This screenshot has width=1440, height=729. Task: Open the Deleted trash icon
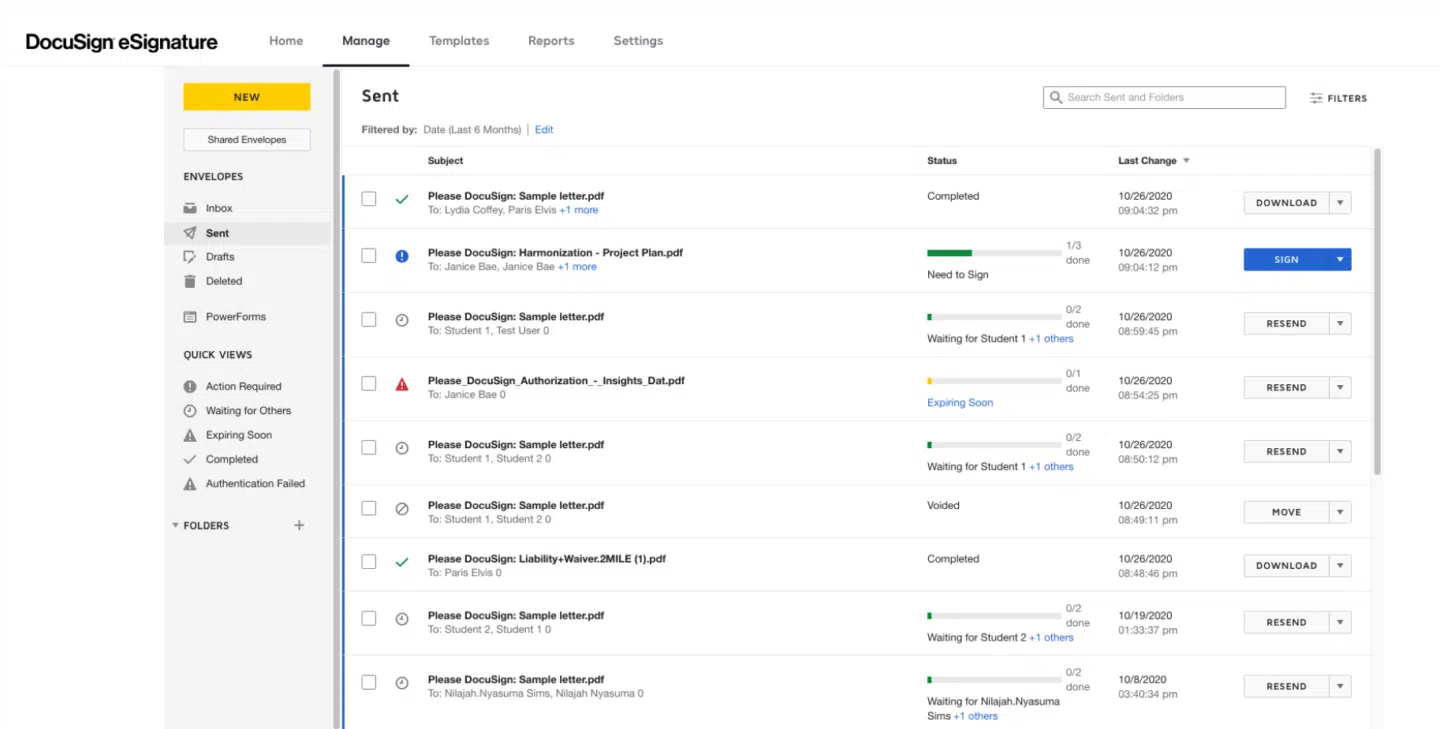click(190, 281)
